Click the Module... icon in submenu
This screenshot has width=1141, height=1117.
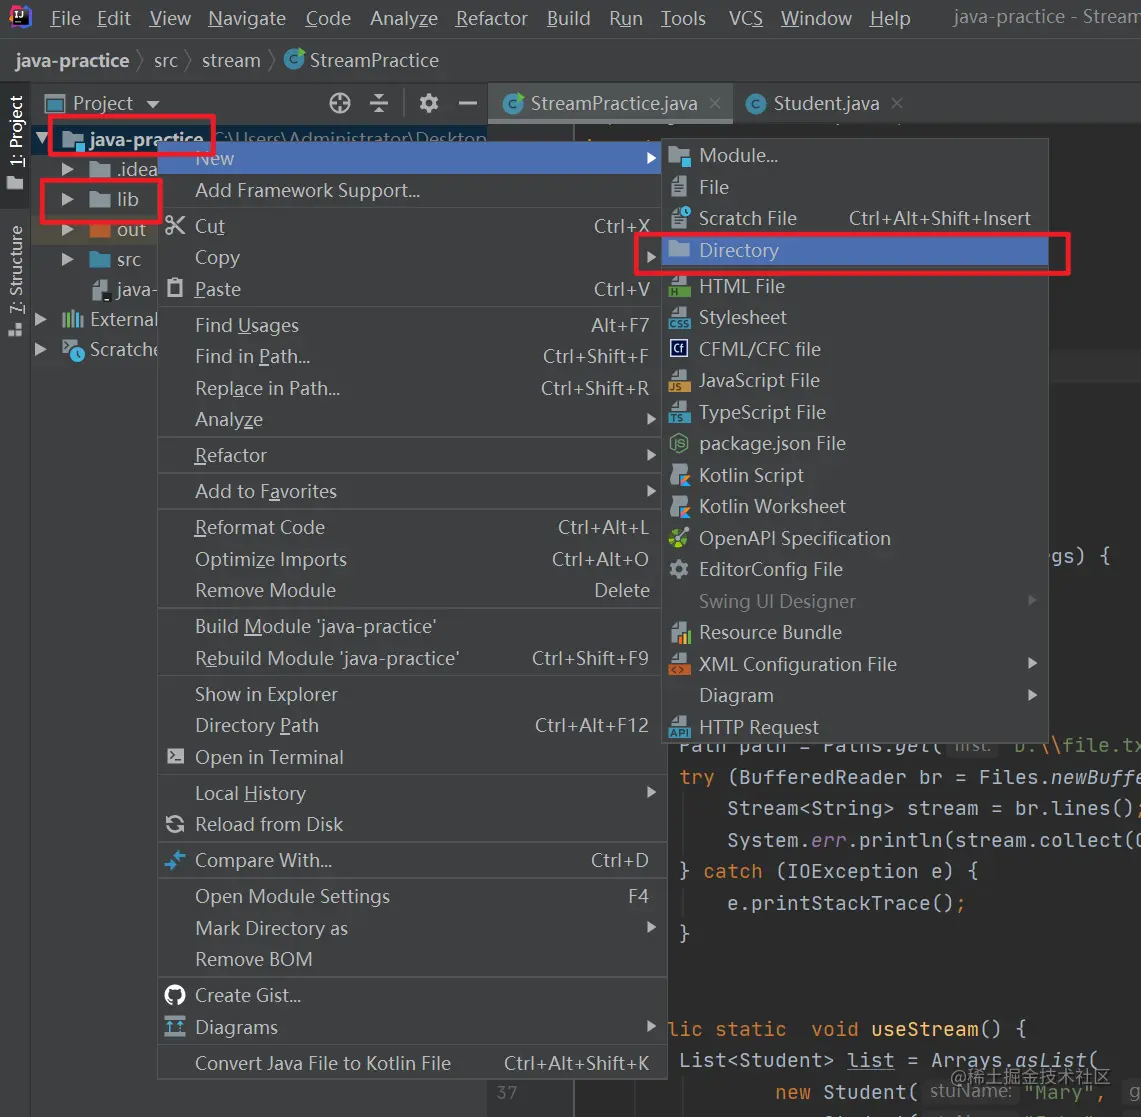pos(679,156)
